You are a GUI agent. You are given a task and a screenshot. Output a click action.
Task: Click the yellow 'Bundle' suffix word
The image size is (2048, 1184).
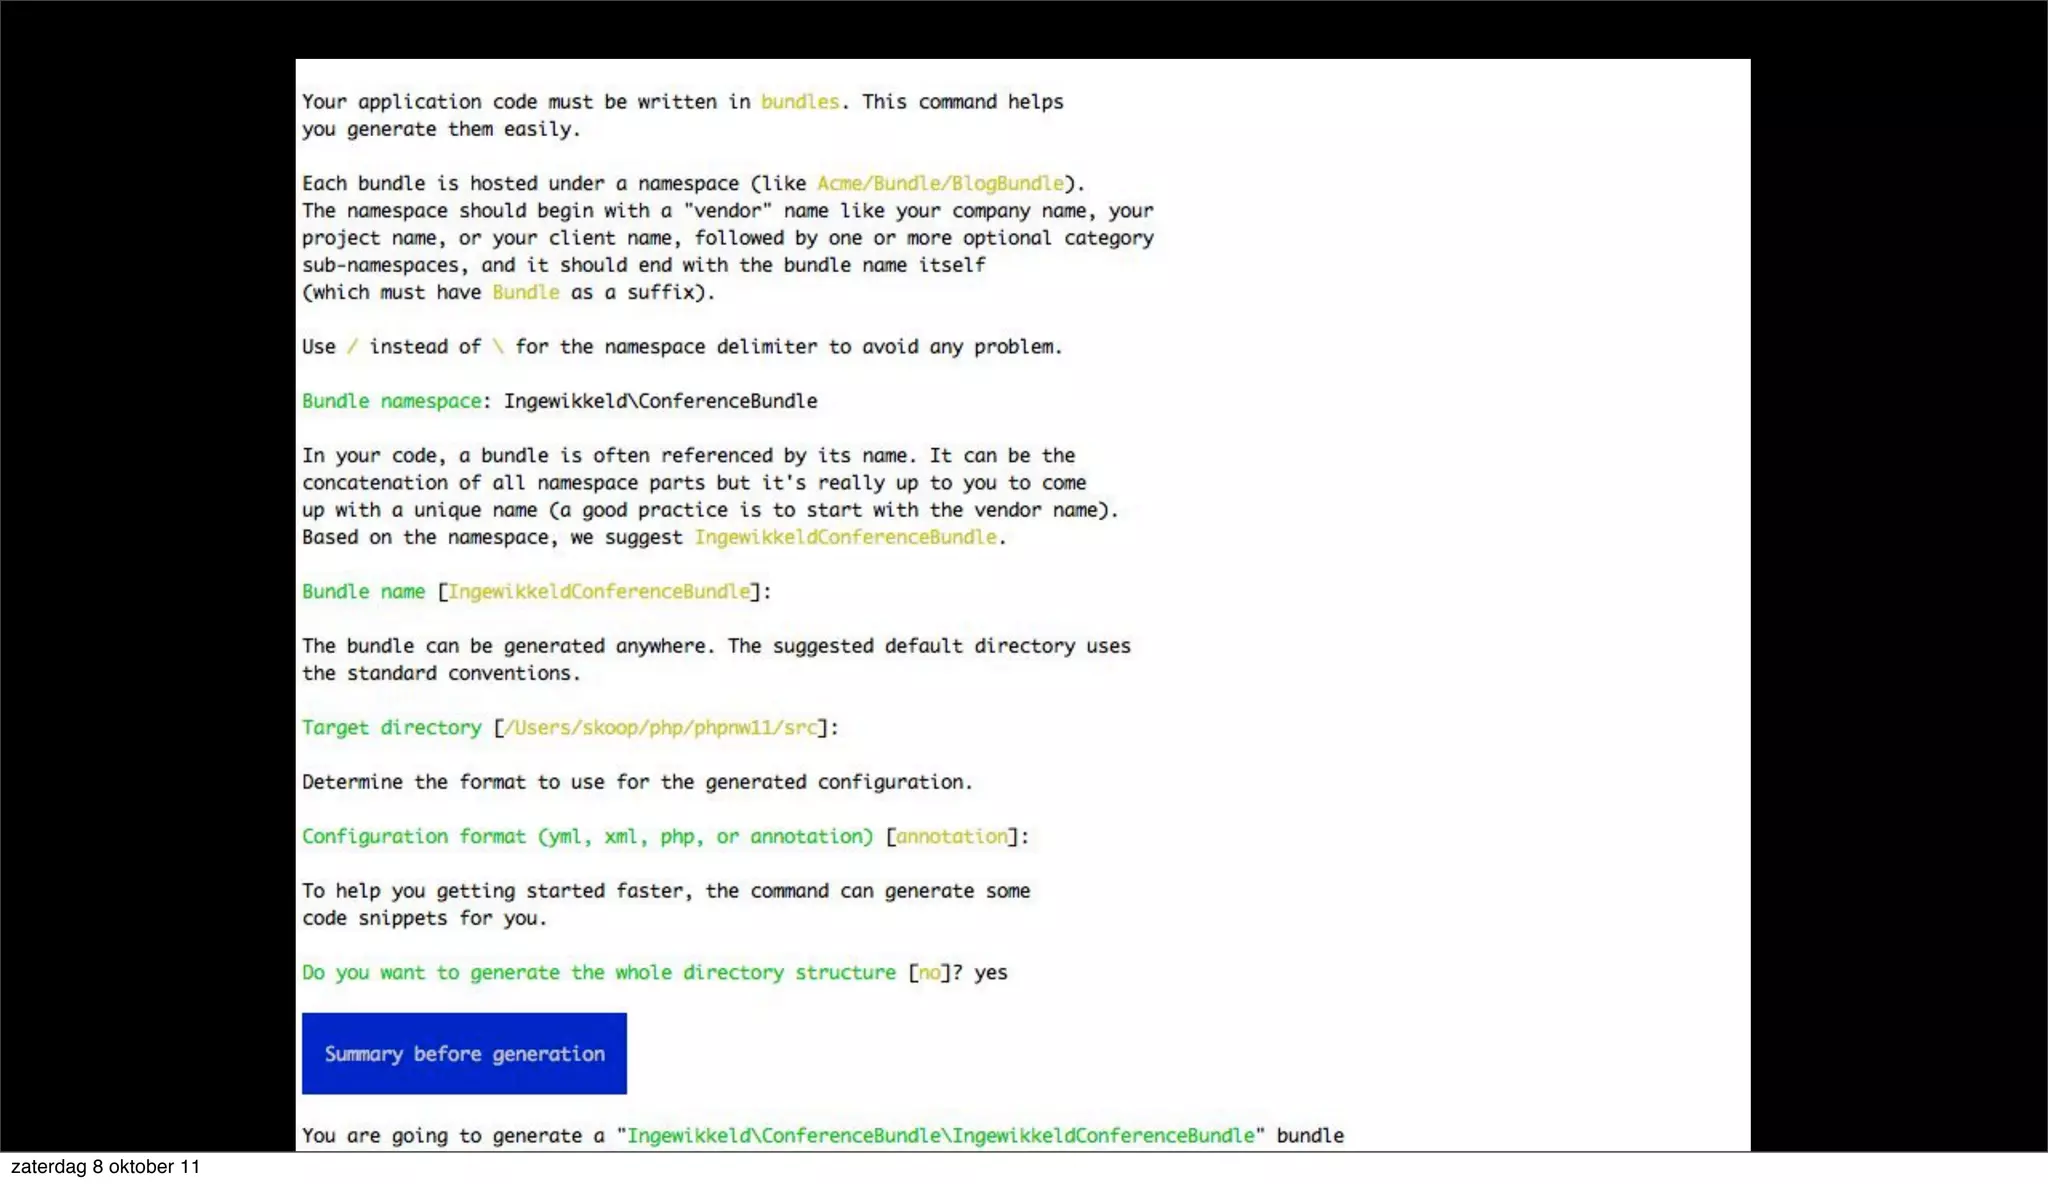tap(525, 293)
